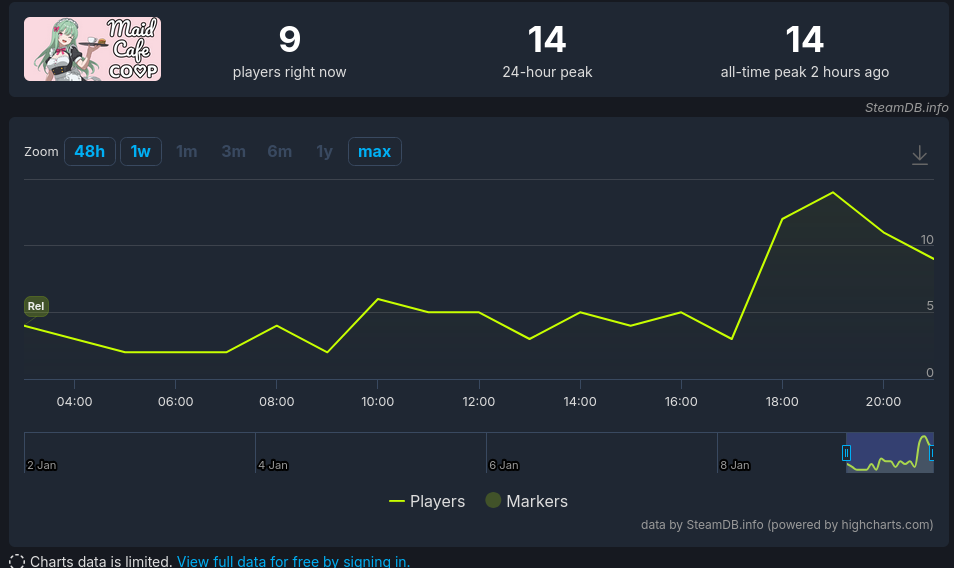
Task: Click the '24-hour peak' stat
Action: pyautogui.click(x=547, y=52)
